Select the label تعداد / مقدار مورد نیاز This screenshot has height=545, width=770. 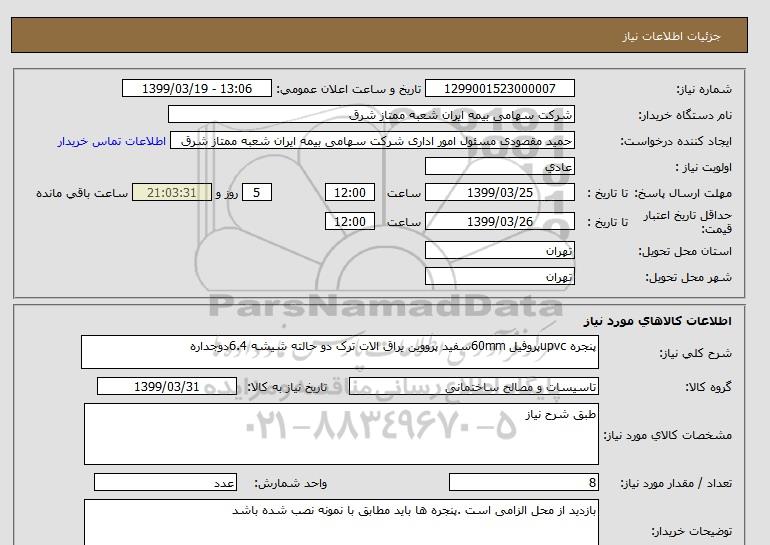click(x=676, y=484)
